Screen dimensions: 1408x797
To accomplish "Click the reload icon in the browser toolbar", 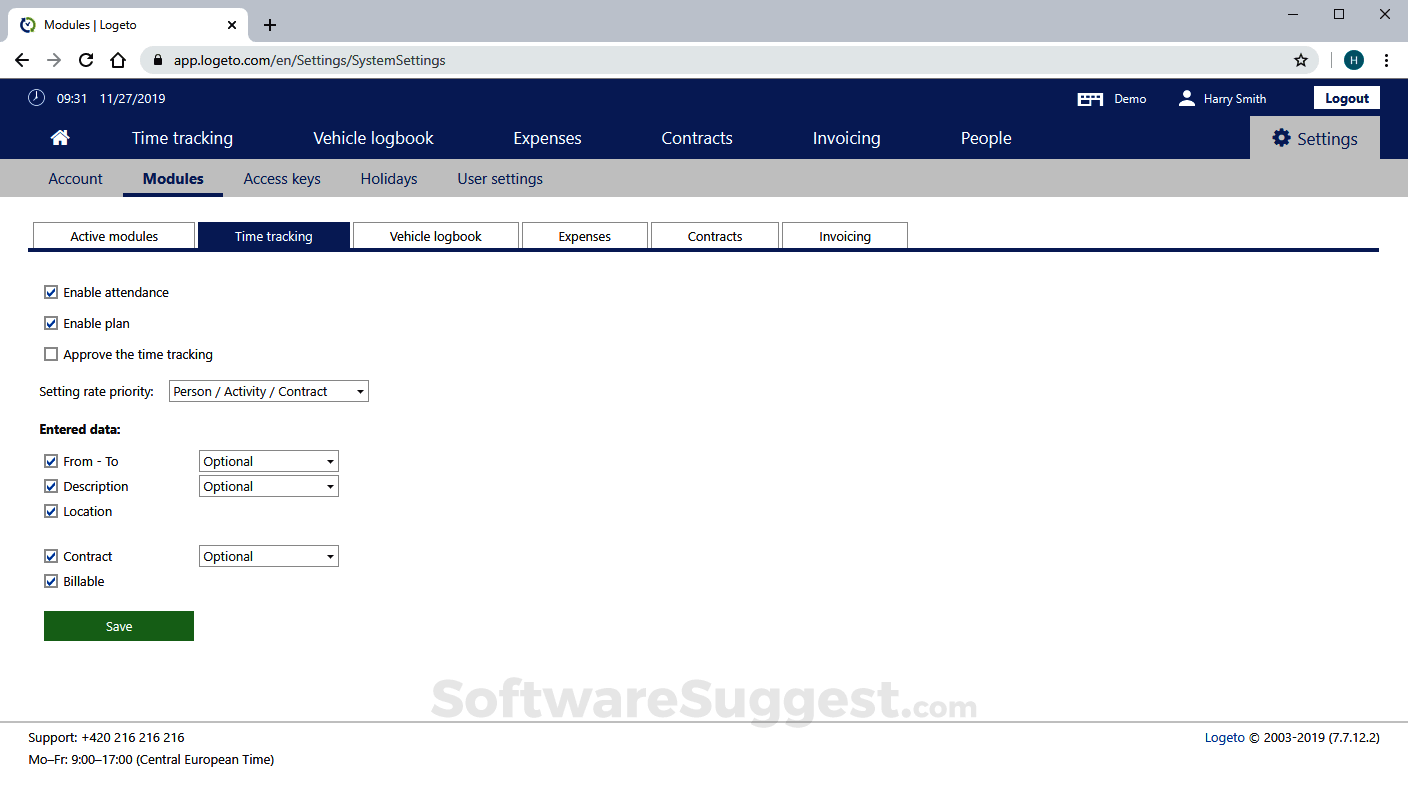I will click(85, 60).
